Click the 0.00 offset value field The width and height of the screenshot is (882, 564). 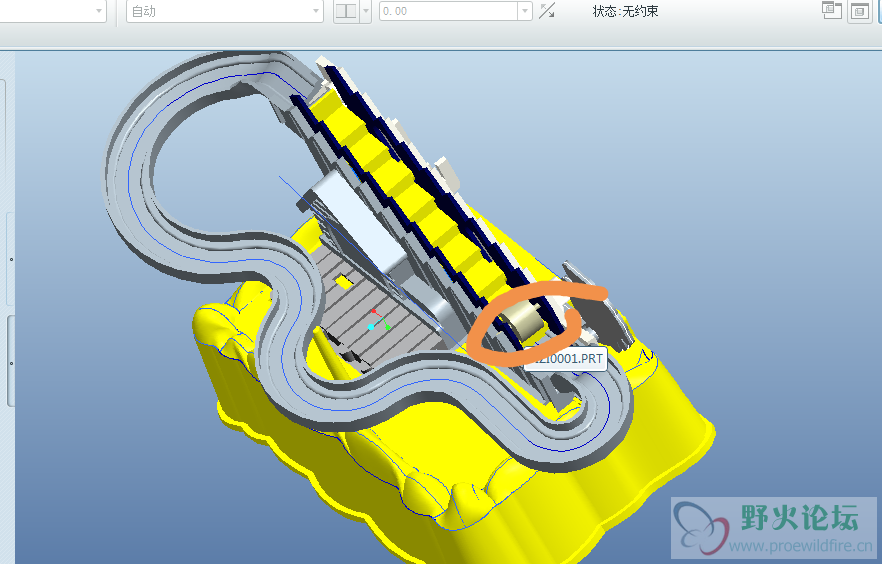pos(448,11)
